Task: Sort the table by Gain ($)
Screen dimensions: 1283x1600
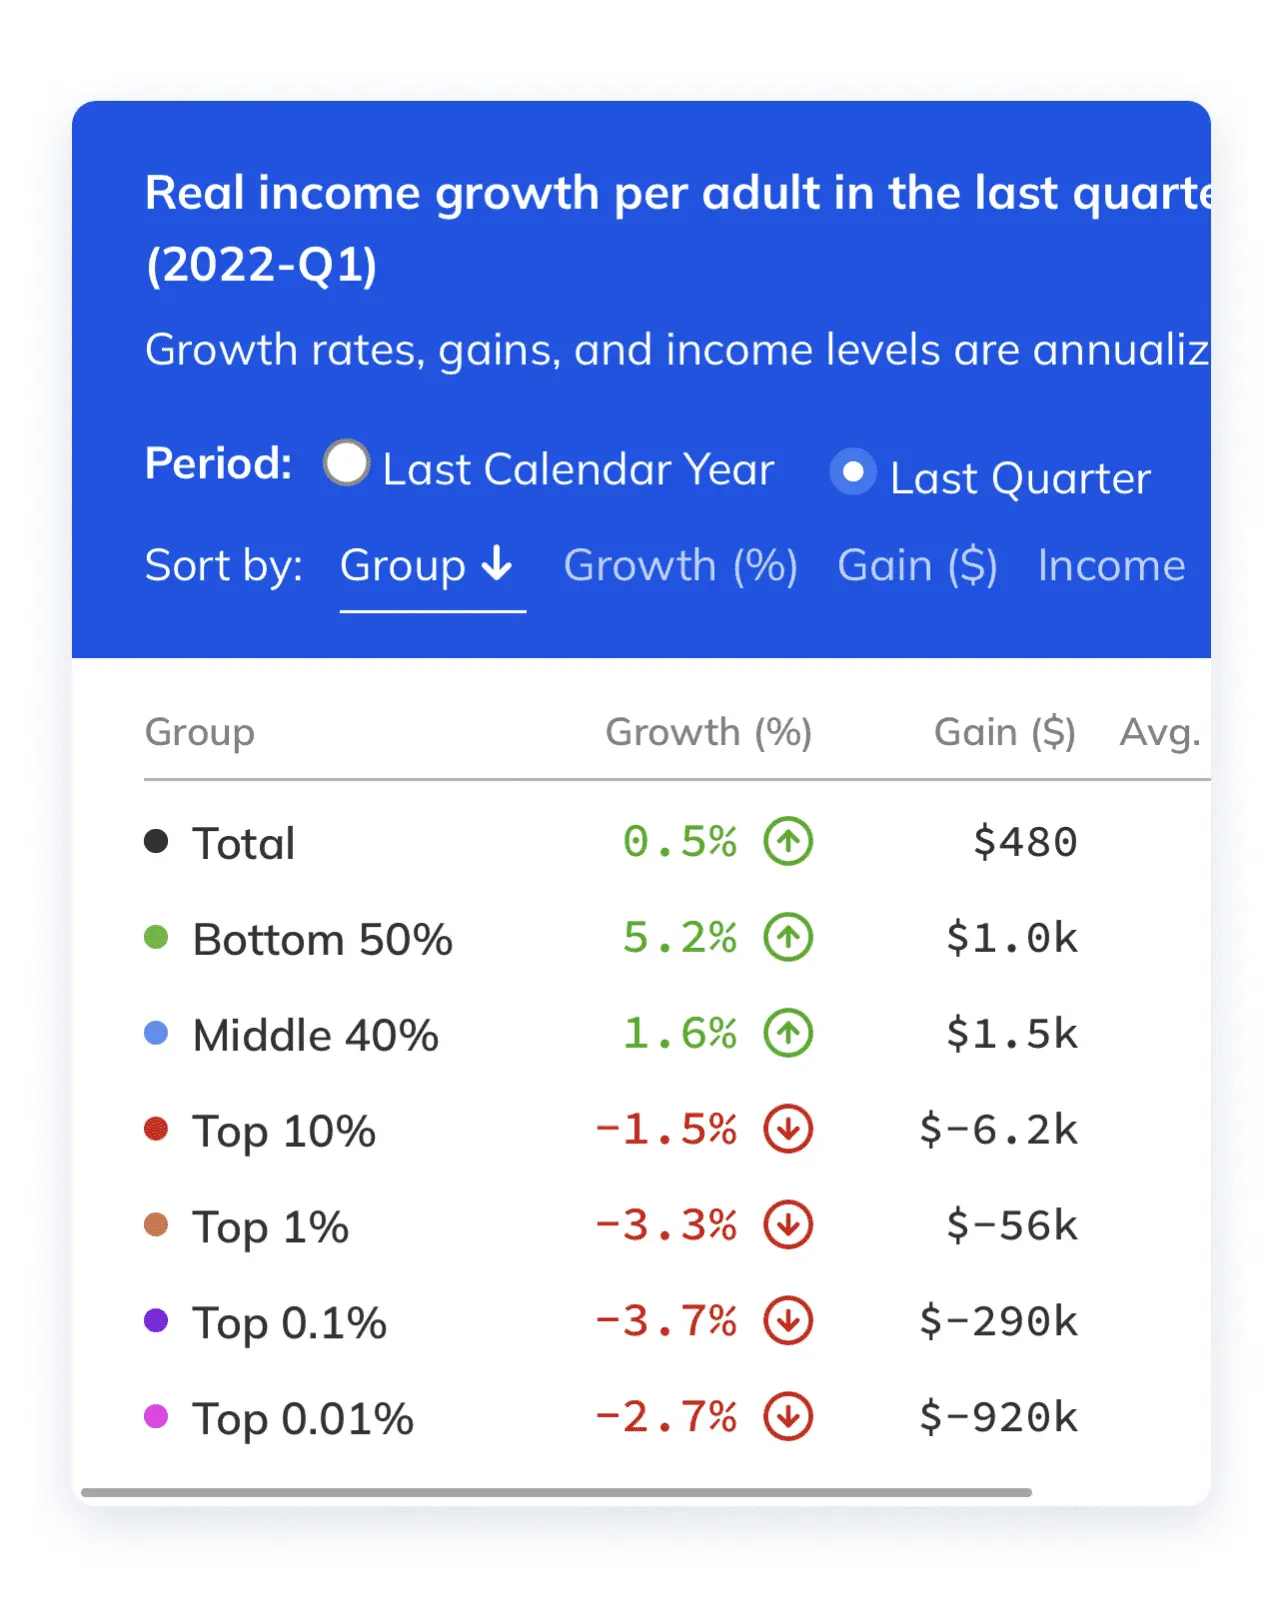Action: click(917, 566)
